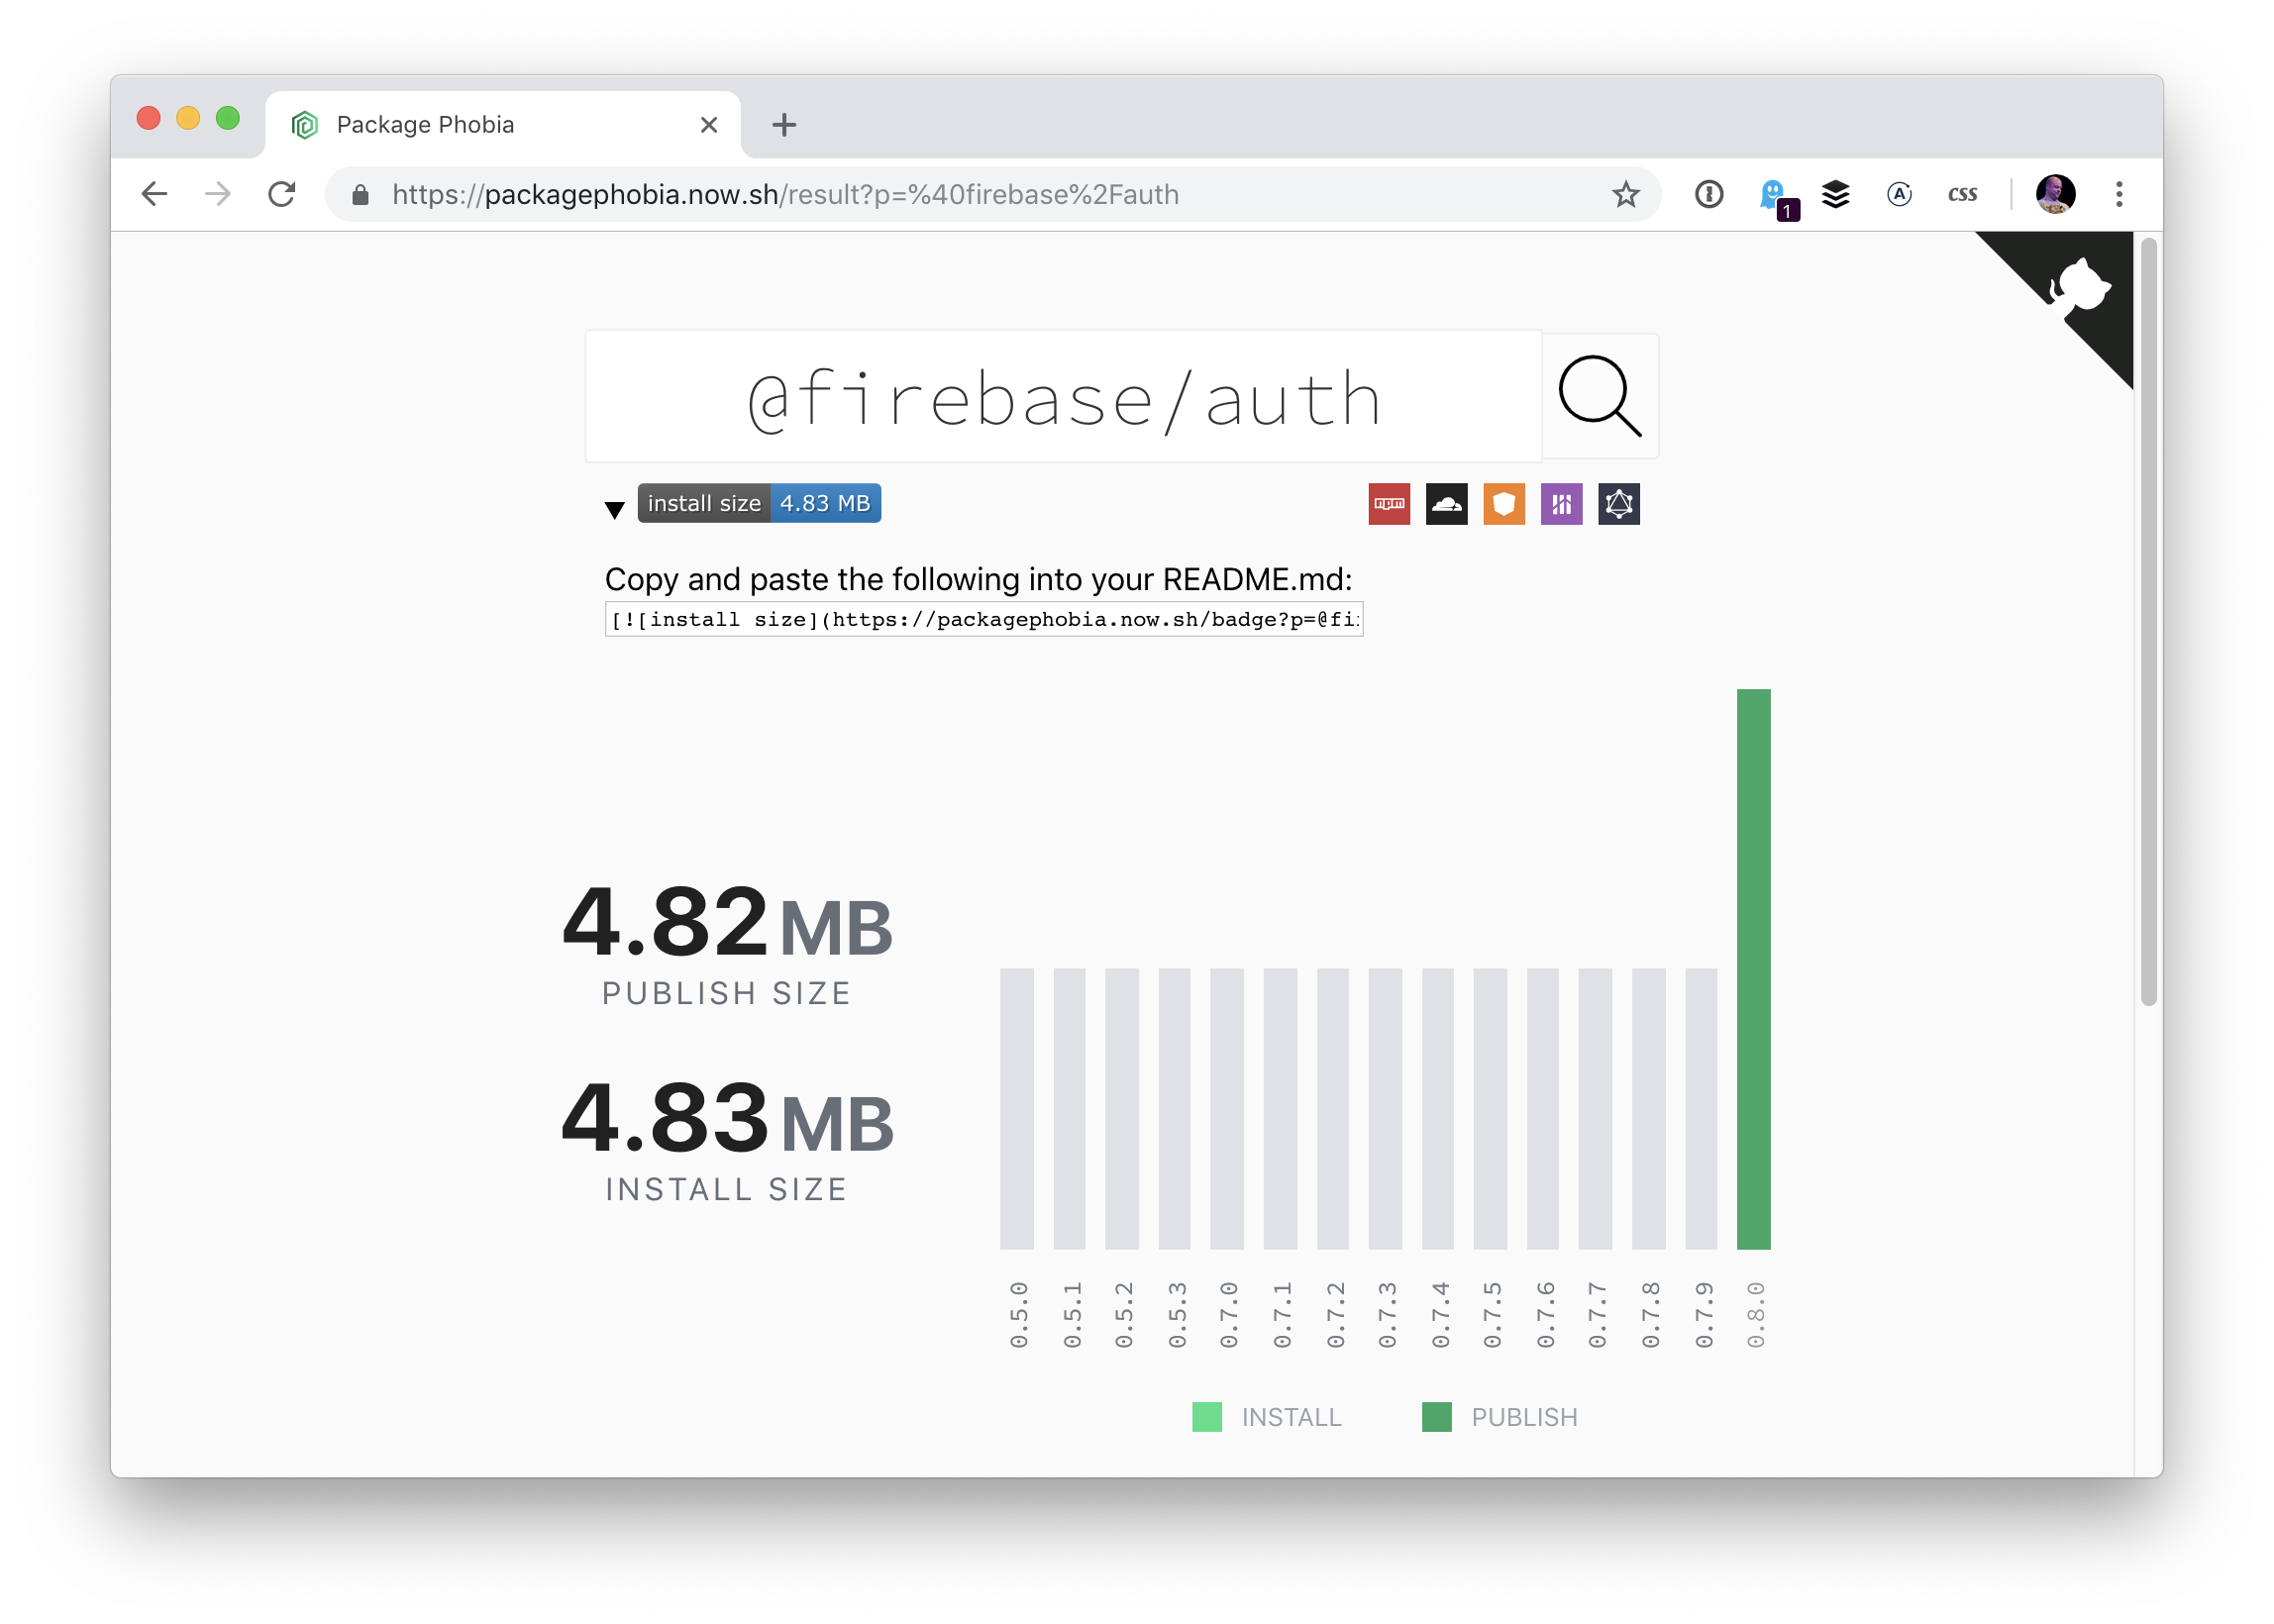The image size is (2274, 1624).
Task: Click the install size 4.83 MB badge
Action: (759, 504)
